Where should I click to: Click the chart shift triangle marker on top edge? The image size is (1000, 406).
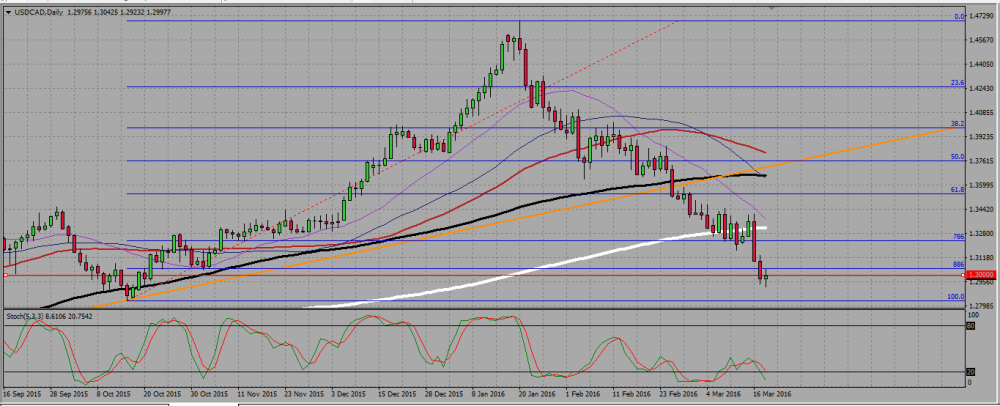(772, 9)
